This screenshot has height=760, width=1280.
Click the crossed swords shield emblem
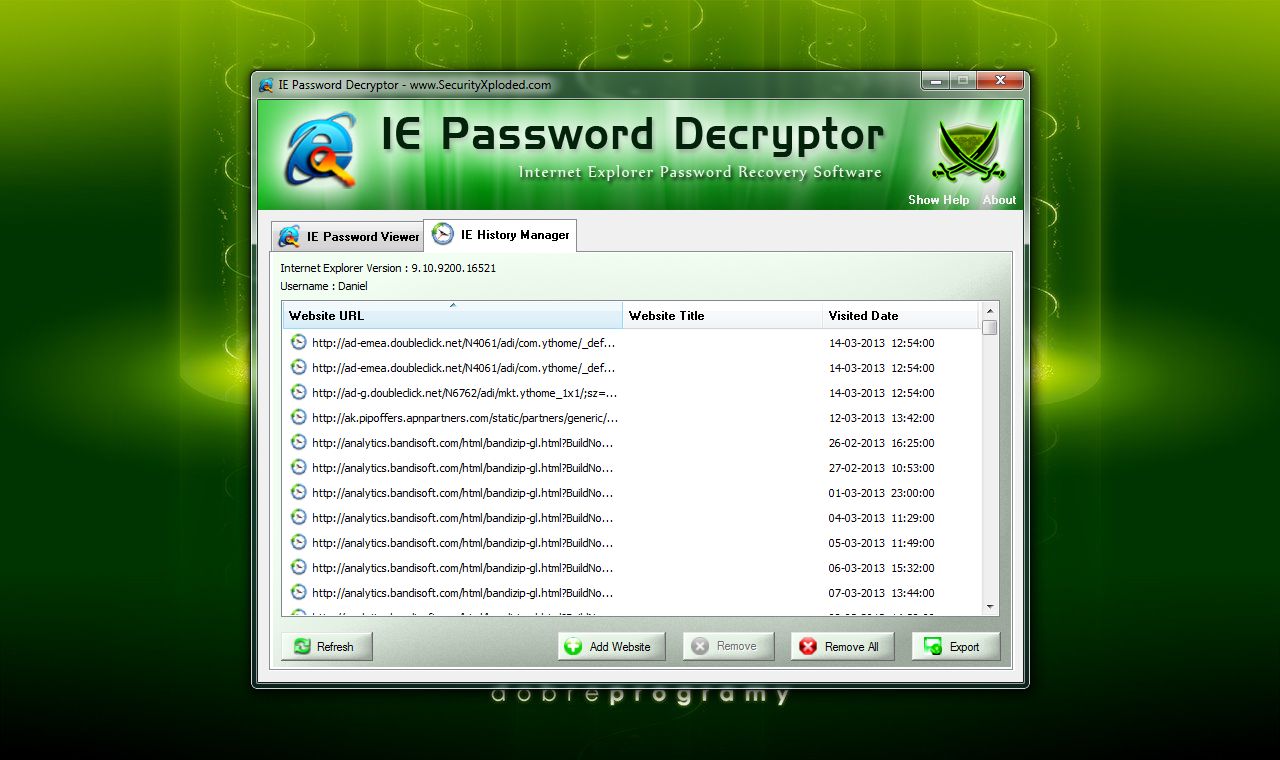tap(968, 151)
